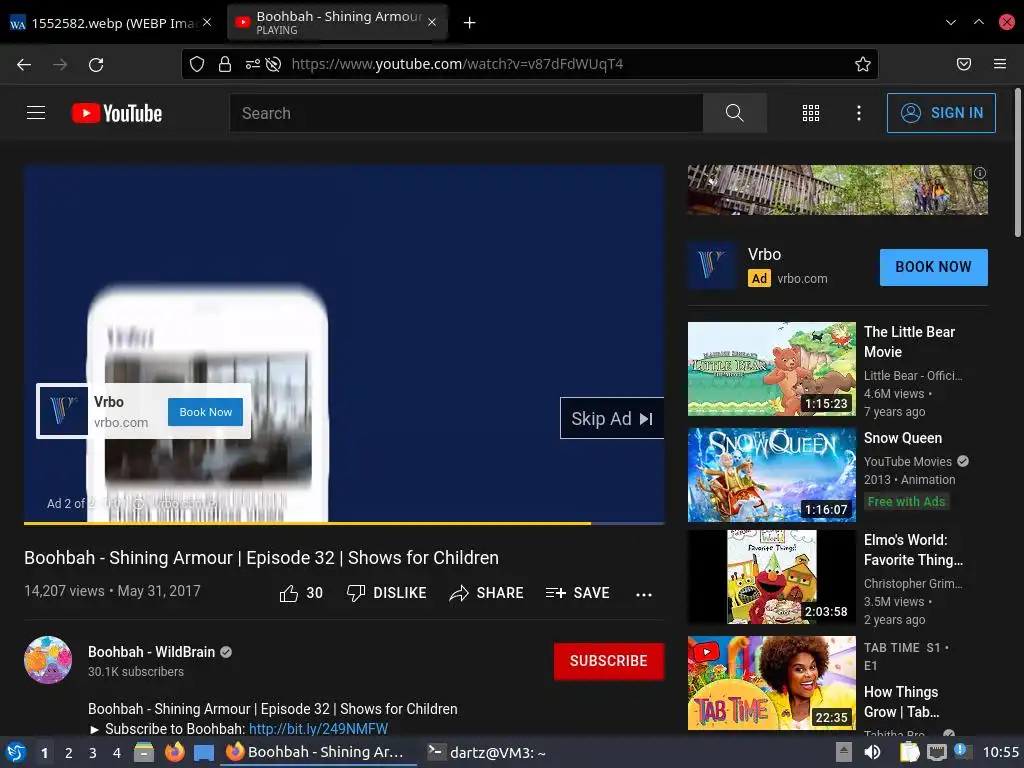Viewport: 1024px width, 768px height.
Task: Click the search magnifier button
Action: click(x=735, y=113)
